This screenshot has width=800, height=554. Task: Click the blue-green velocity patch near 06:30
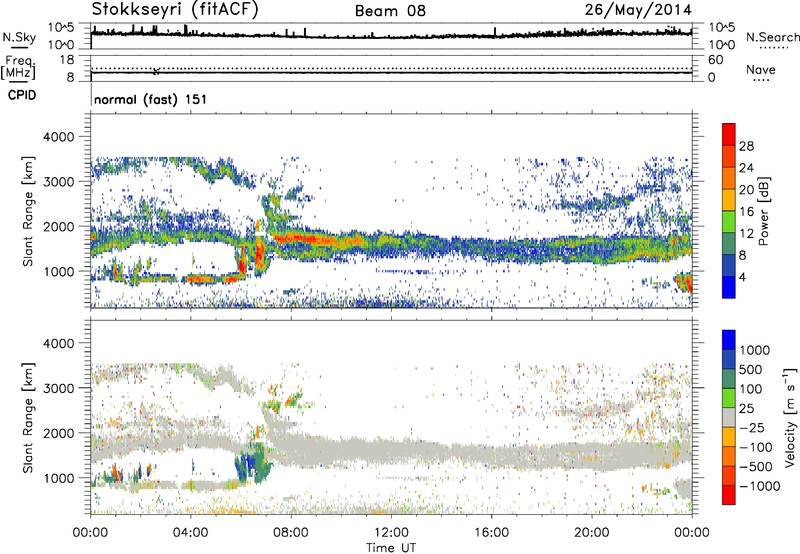[253, 462]
